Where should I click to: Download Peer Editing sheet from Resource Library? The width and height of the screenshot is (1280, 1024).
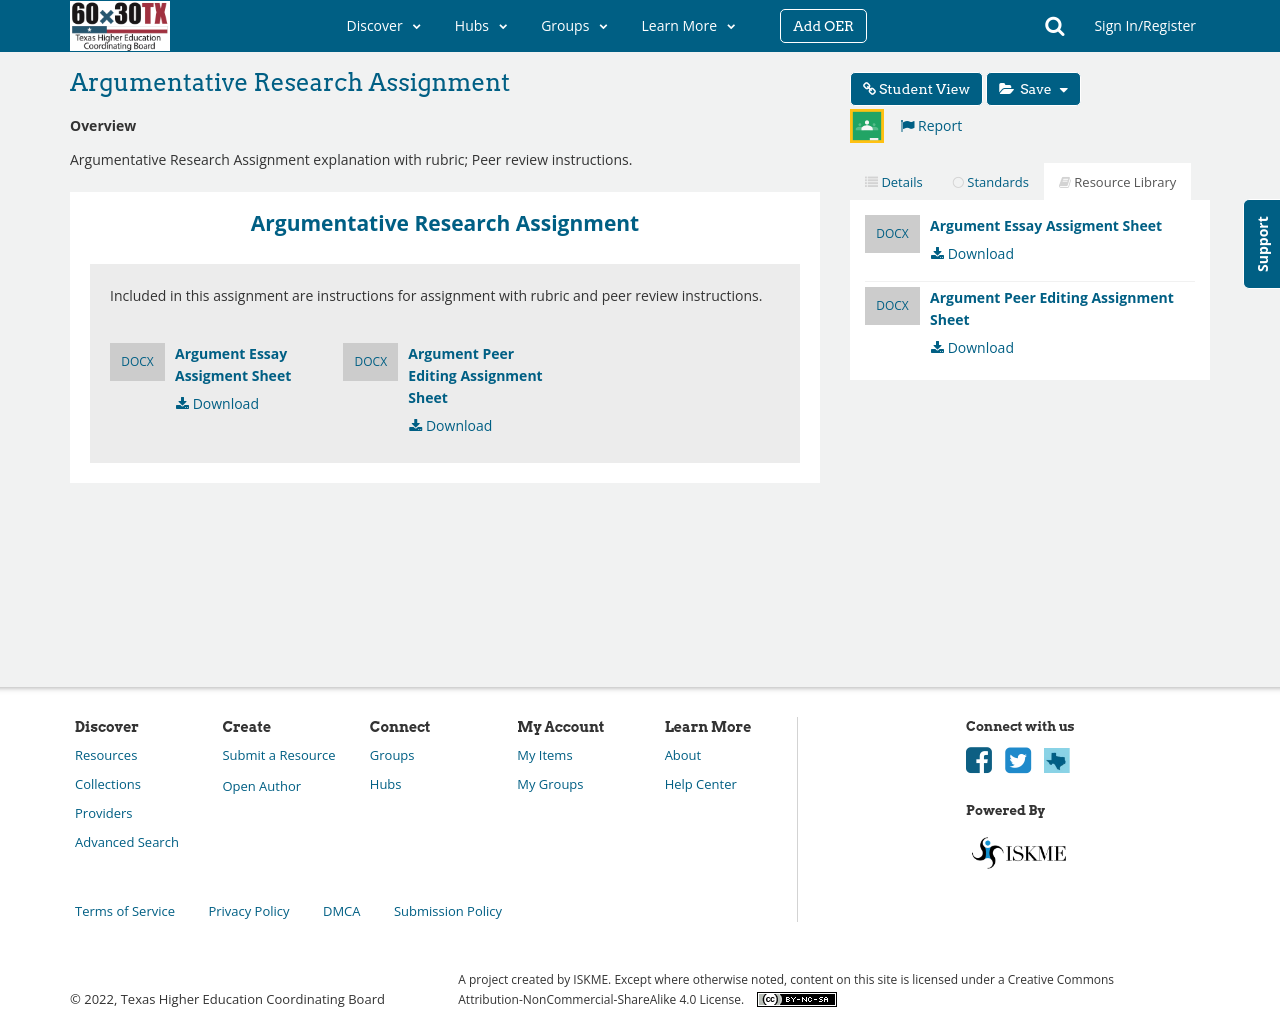[x=972, y=348]
